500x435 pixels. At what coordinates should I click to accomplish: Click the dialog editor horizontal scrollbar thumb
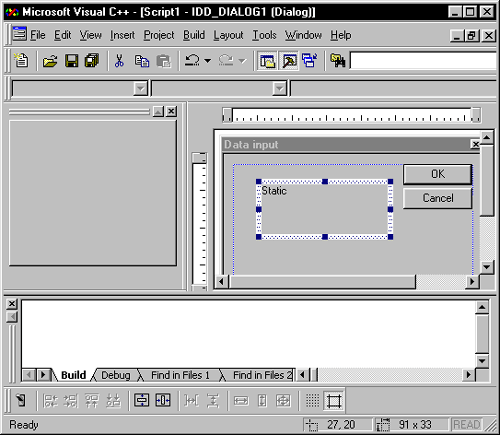322,282
